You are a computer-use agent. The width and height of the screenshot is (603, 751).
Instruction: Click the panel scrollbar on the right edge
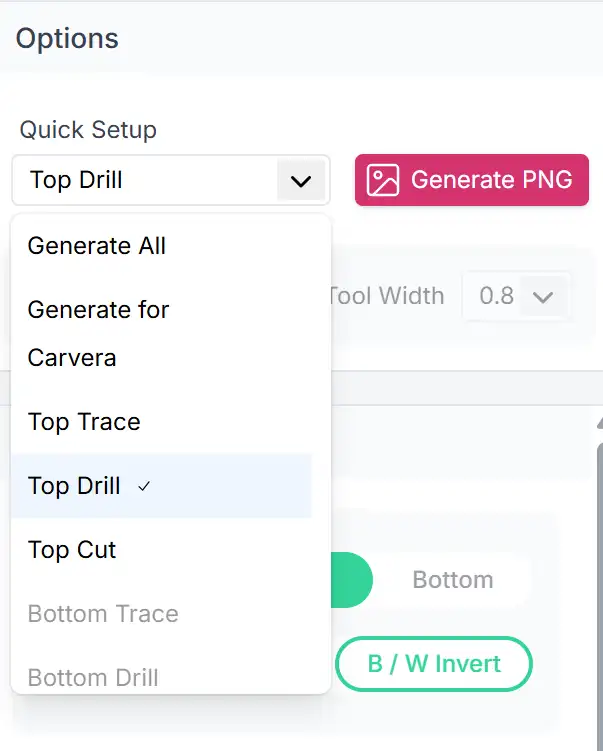click(599, 580)
